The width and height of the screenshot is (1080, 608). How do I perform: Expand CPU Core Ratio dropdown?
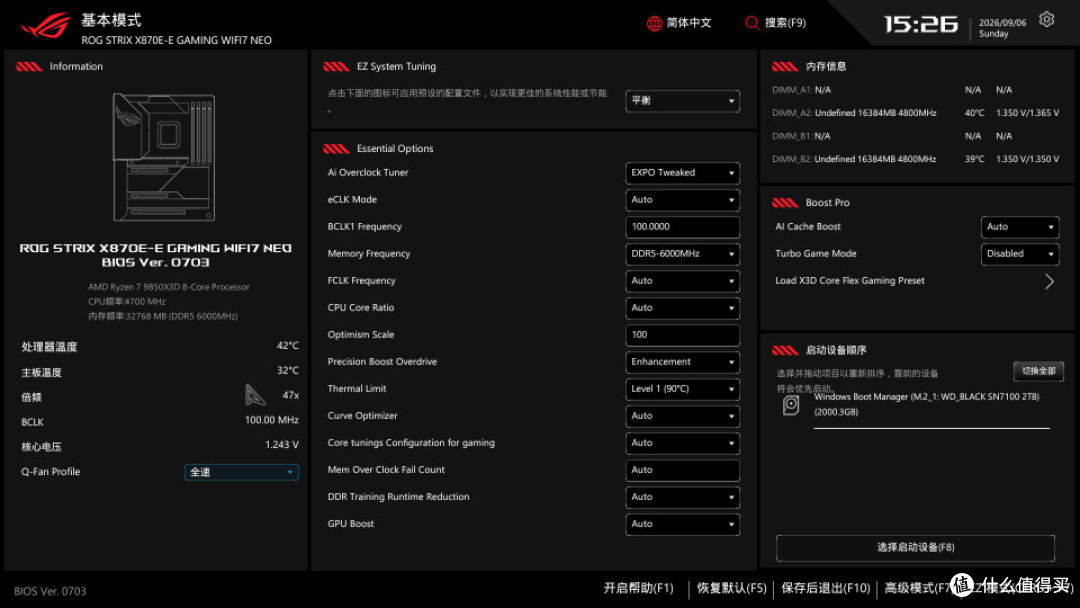click(x=683, y=308)
